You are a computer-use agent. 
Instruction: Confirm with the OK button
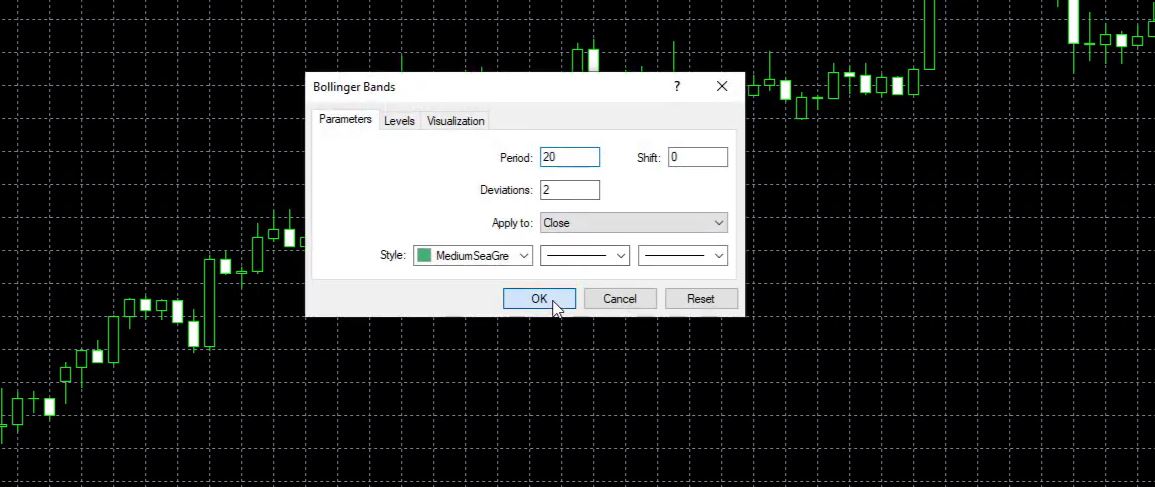point(539,298)
